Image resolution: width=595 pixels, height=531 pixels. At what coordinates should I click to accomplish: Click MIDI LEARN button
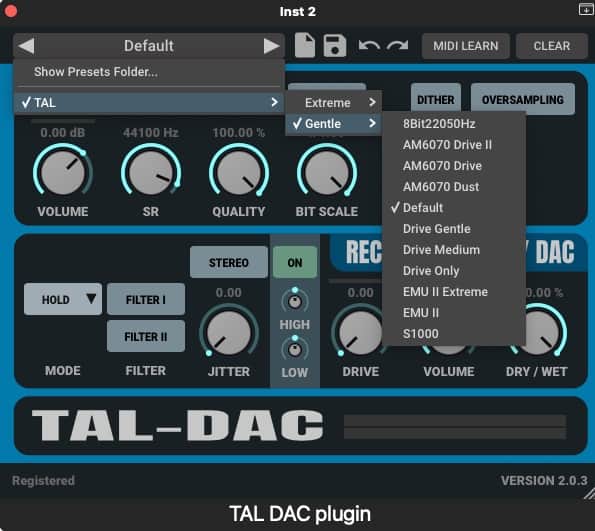[466, 46]
